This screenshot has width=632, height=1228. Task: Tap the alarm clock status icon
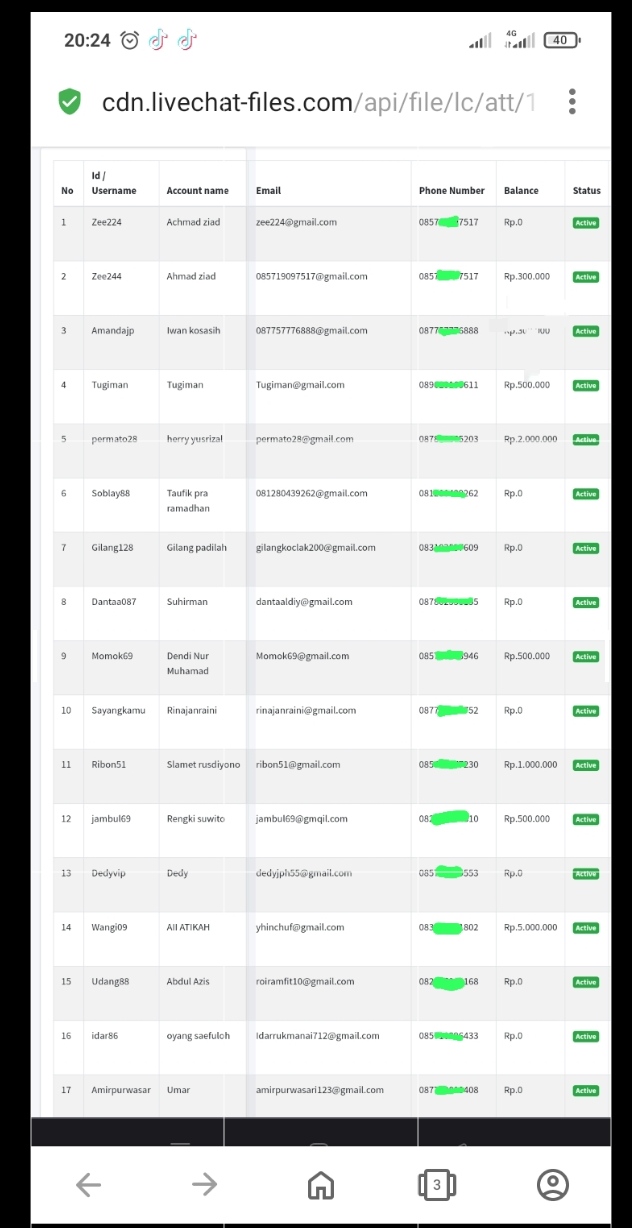[x=130, y=40]
